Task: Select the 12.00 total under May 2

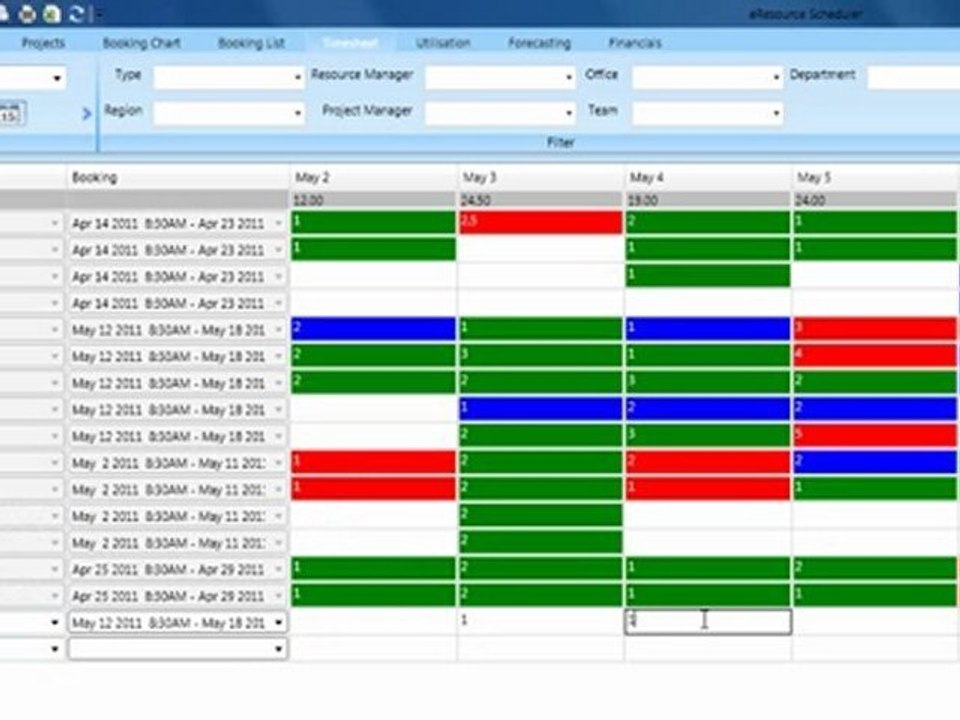Action: [x=373, y=200]
